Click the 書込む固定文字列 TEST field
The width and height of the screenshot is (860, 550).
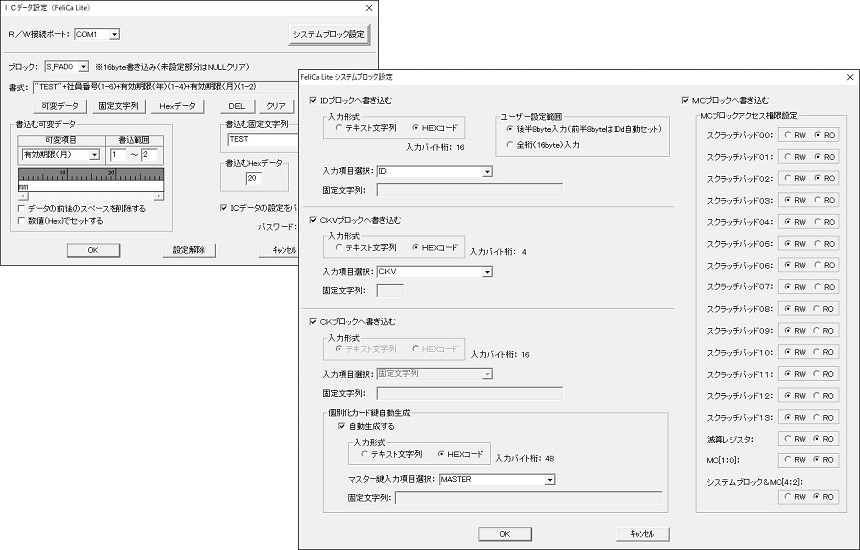click(263, 140)
